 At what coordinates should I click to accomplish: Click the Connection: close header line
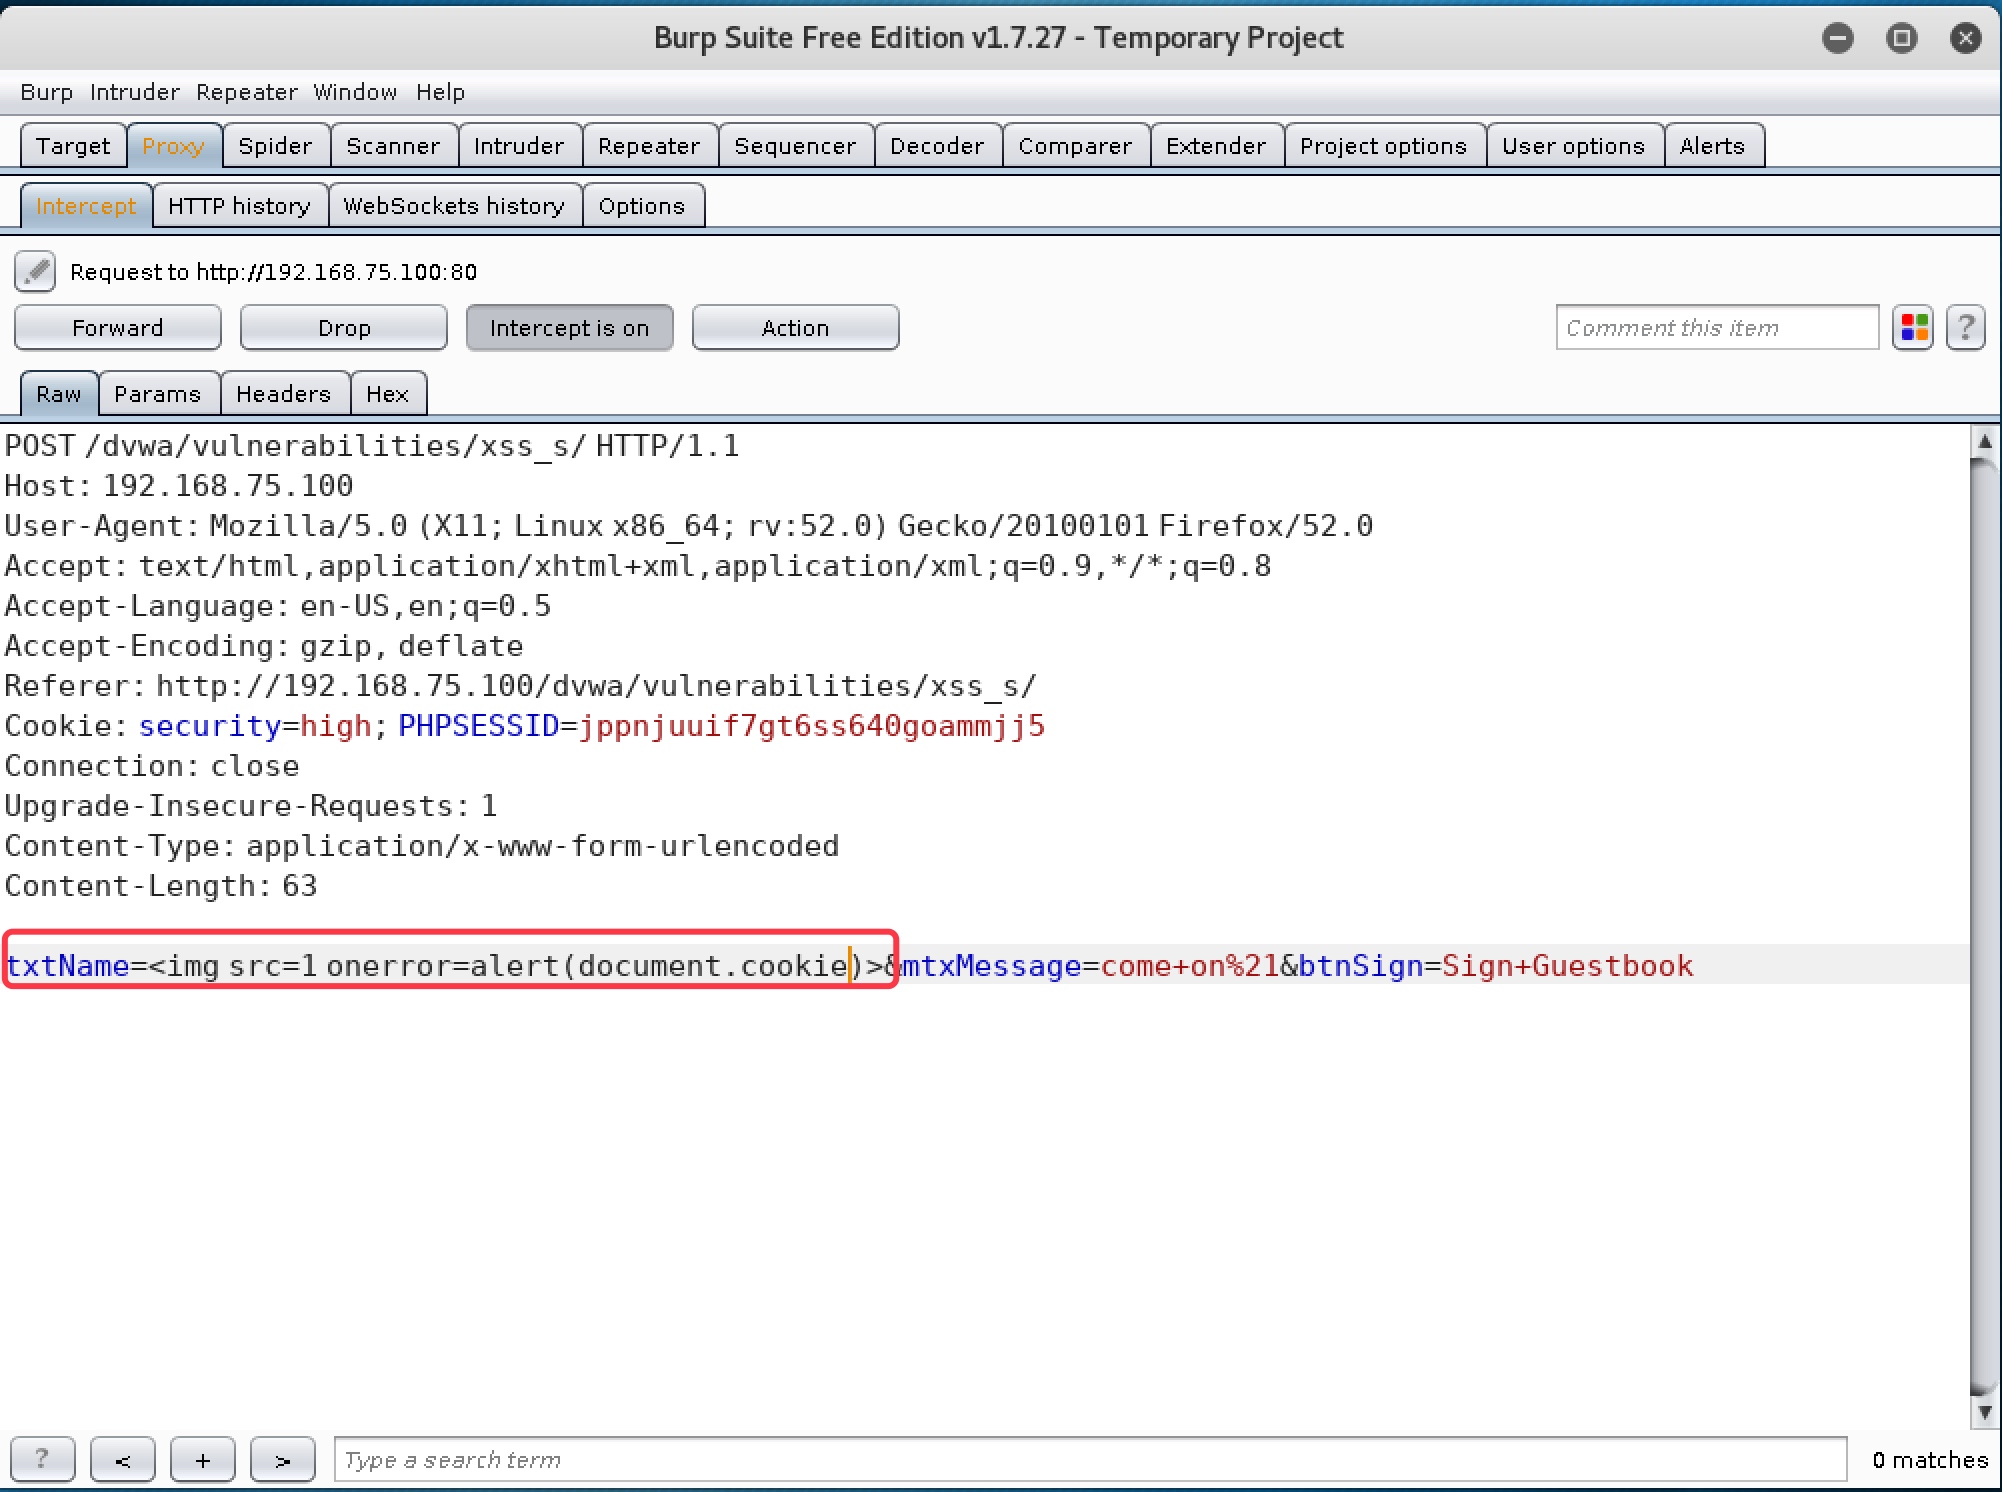(x=152, y=766)
